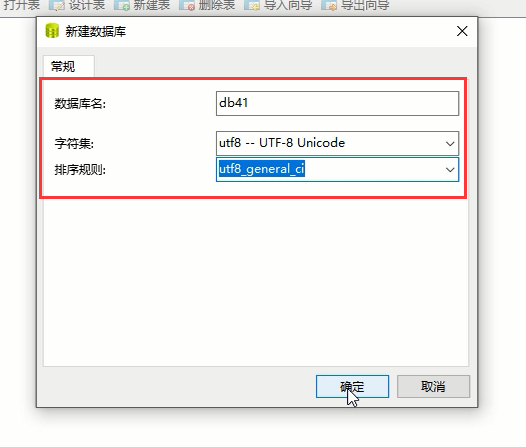Click the 新建表 (new table) toolbar icon

point(122,5)
